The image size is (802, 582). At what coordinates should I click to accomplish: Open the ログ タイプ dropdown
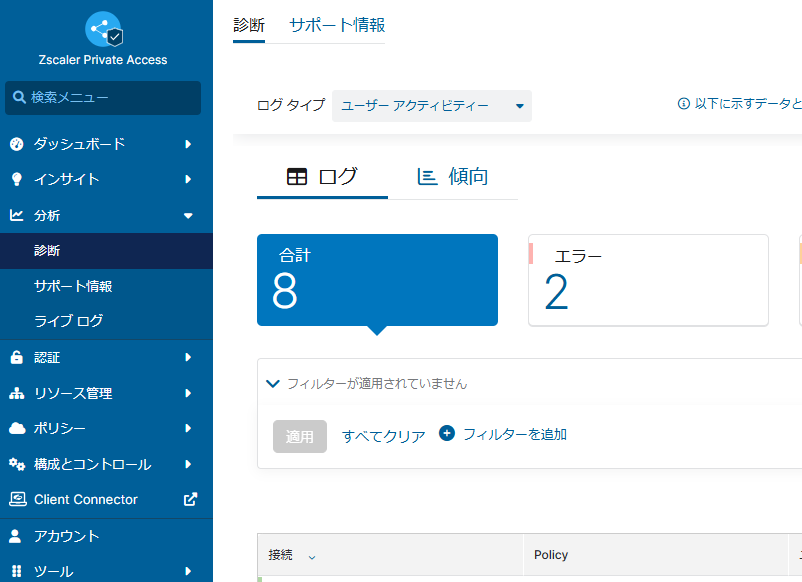[432, 106]
